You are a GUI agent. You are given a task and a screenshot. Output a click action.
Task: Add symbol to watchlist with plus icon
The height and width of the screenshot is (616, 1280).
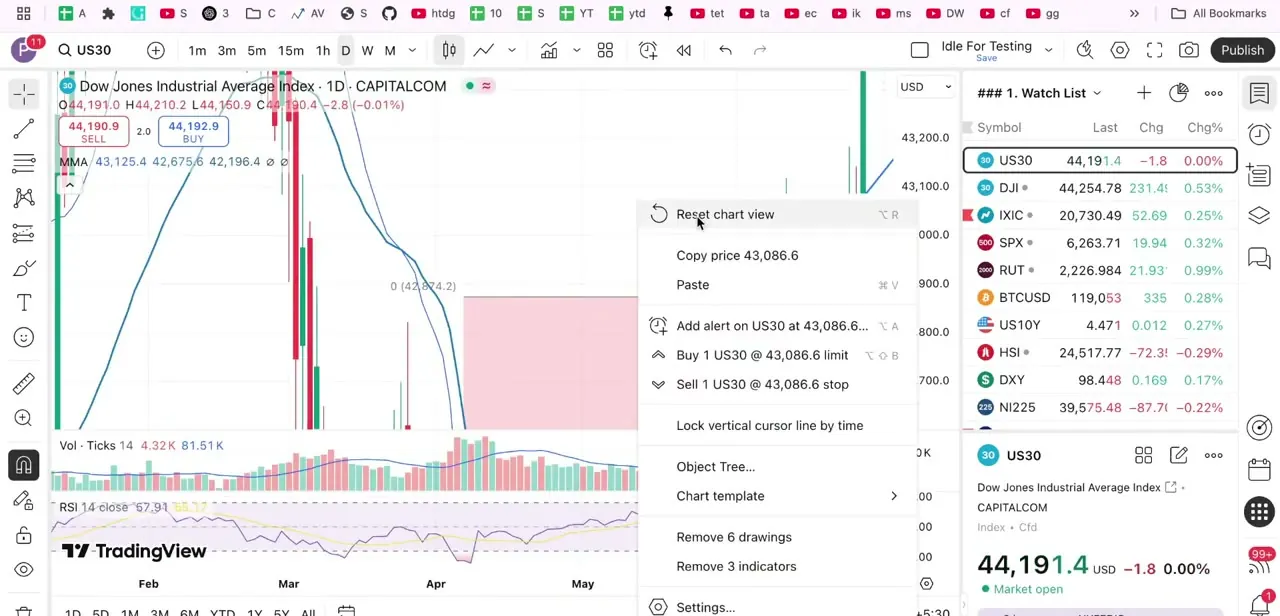tap(1143, 93)
